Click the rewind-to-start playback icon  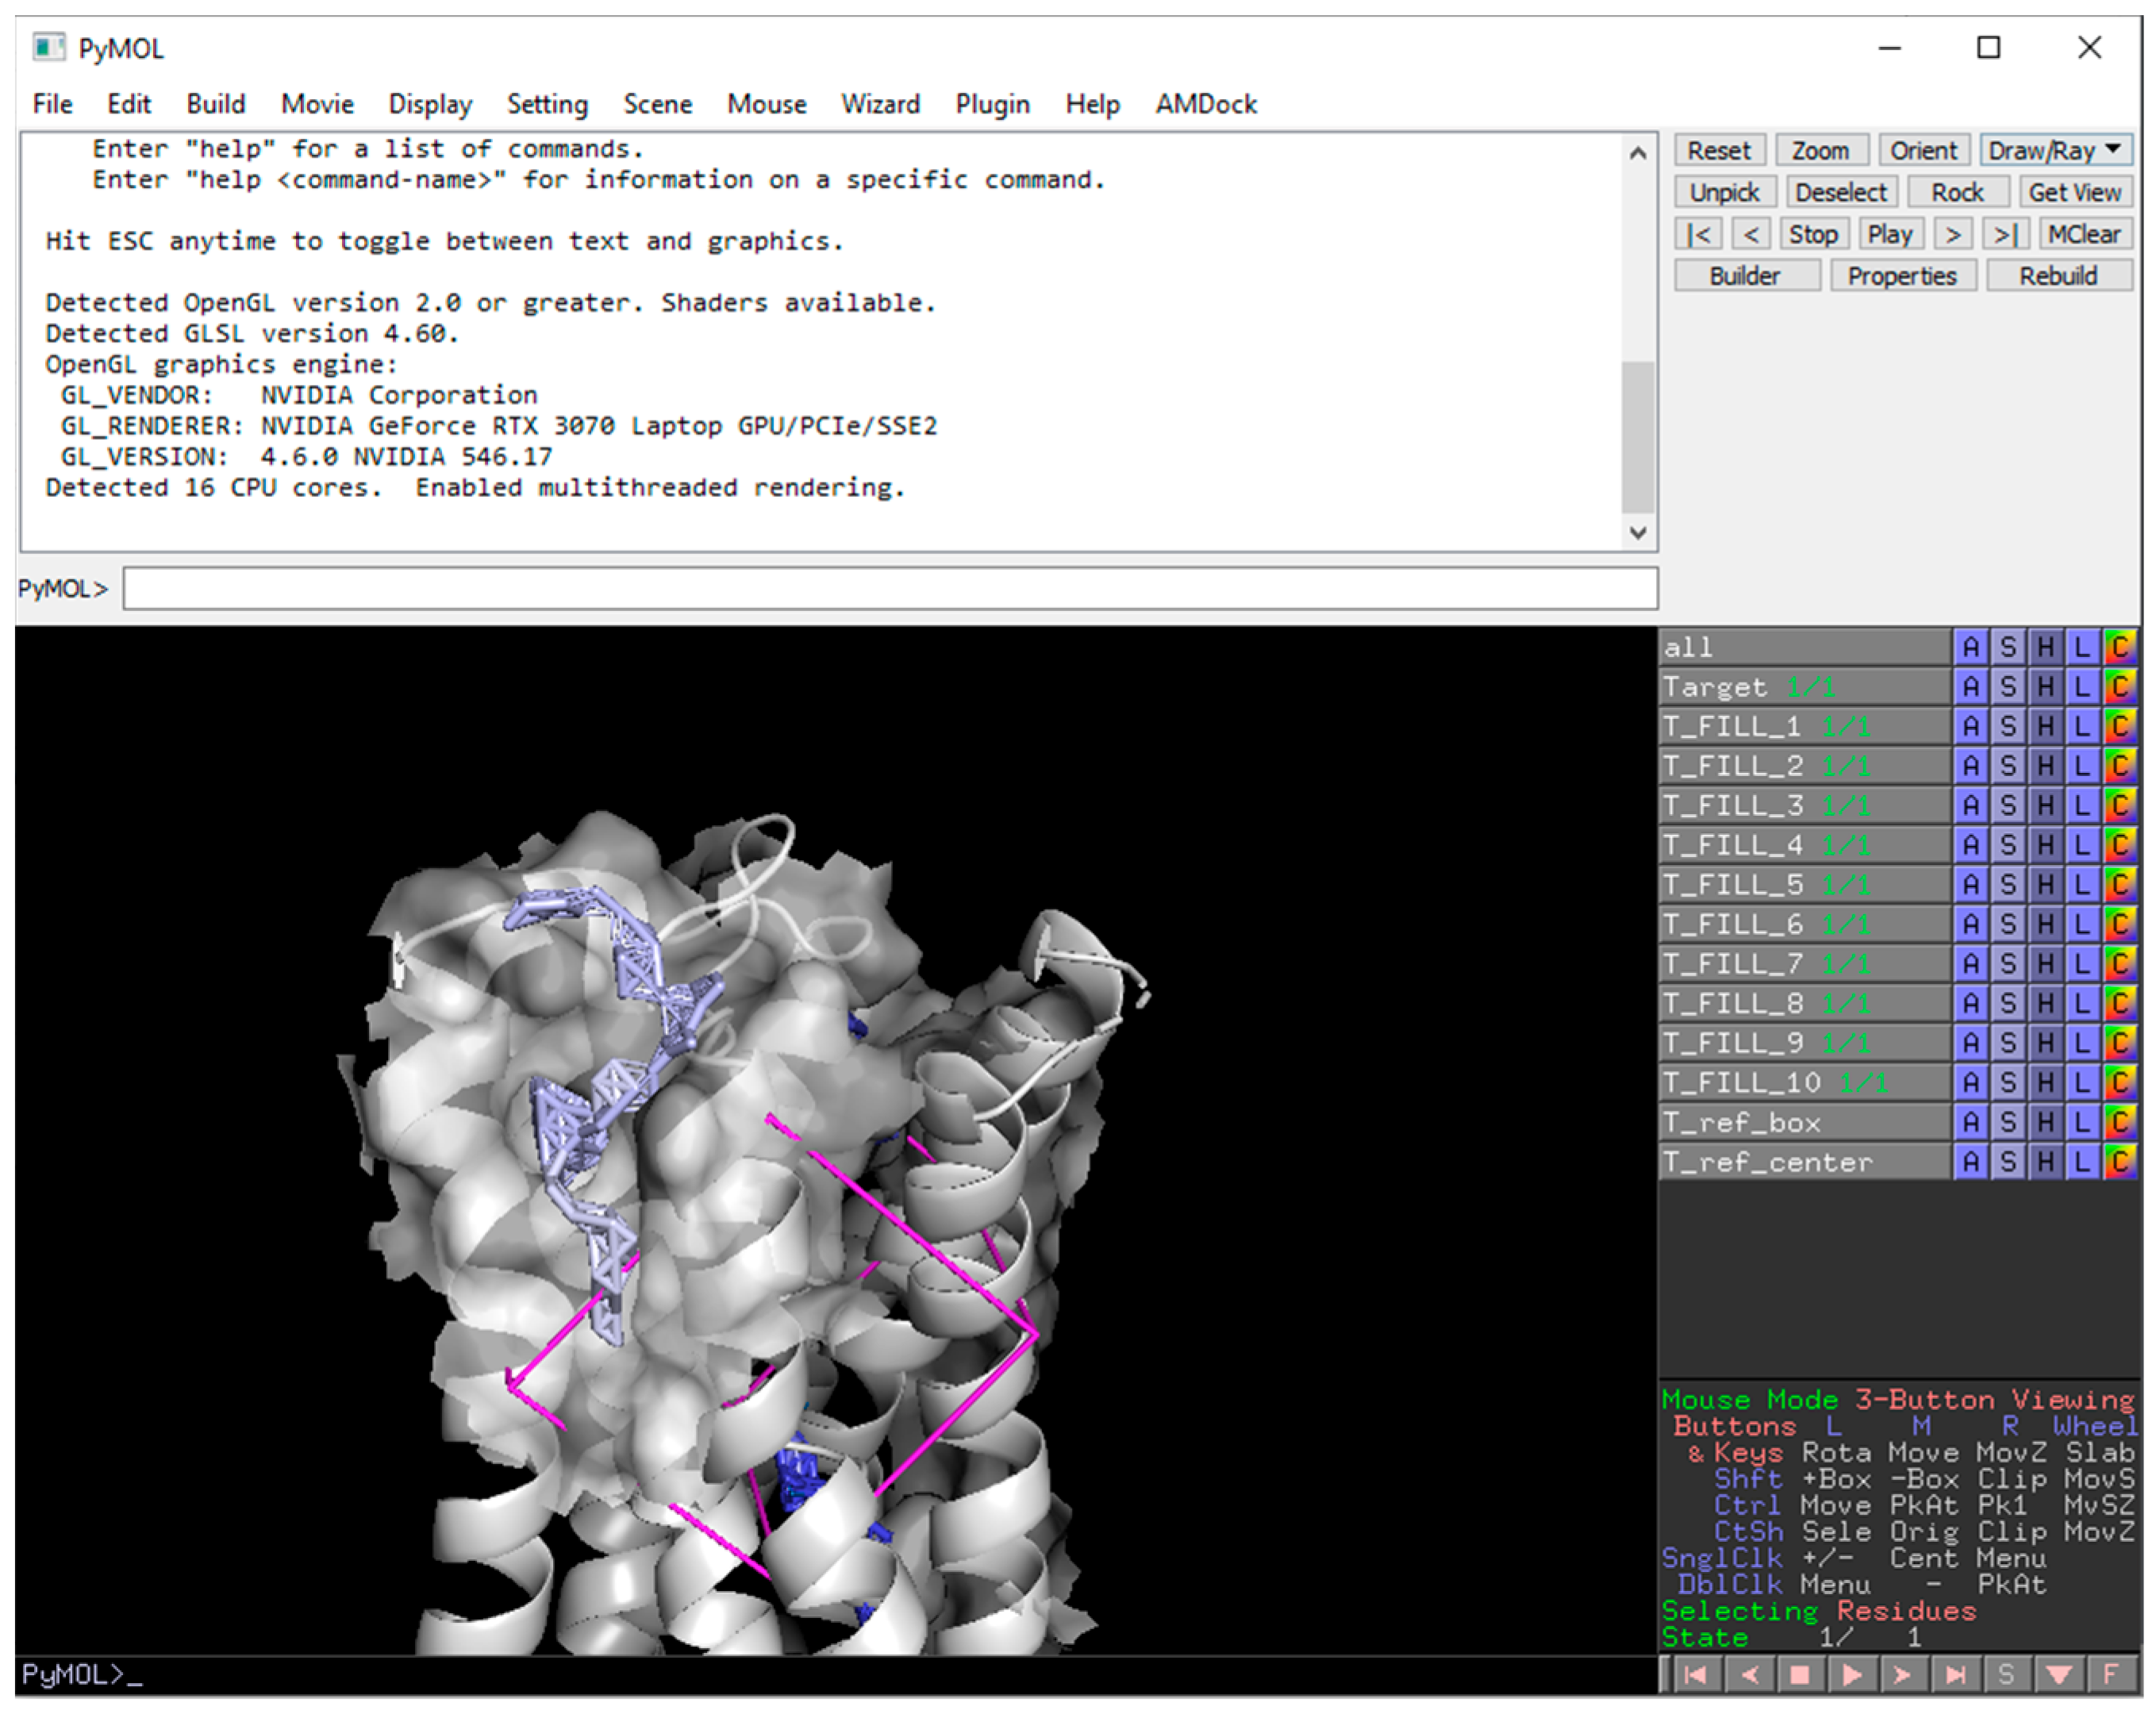[x=1696, y=1674]
